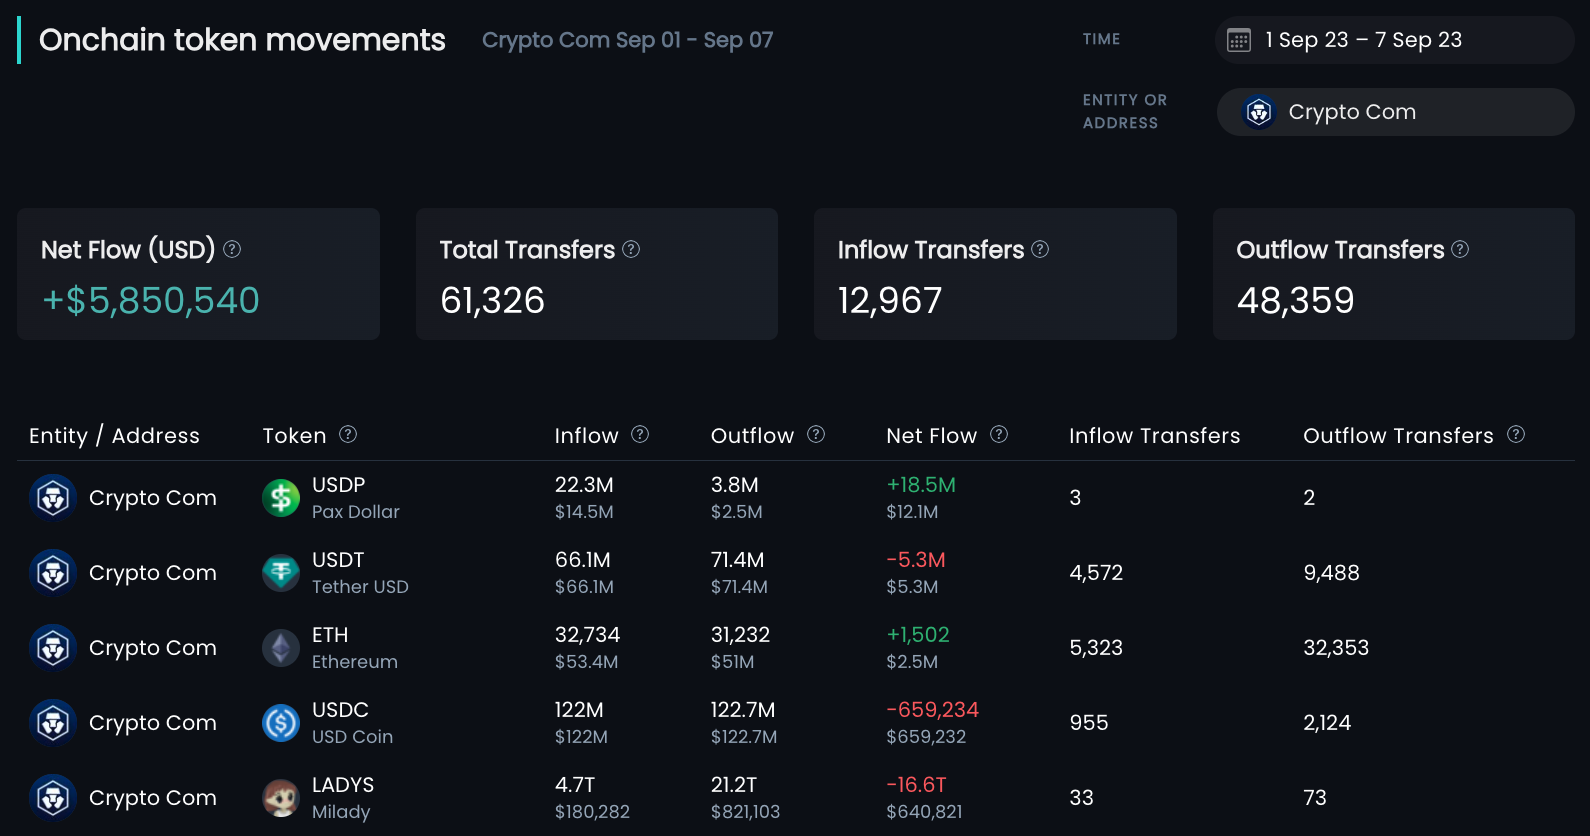This screenshot has height=836, width=1590.
Task: Click the 4.7T inflow value for LADYS
Action: point(575,785)
